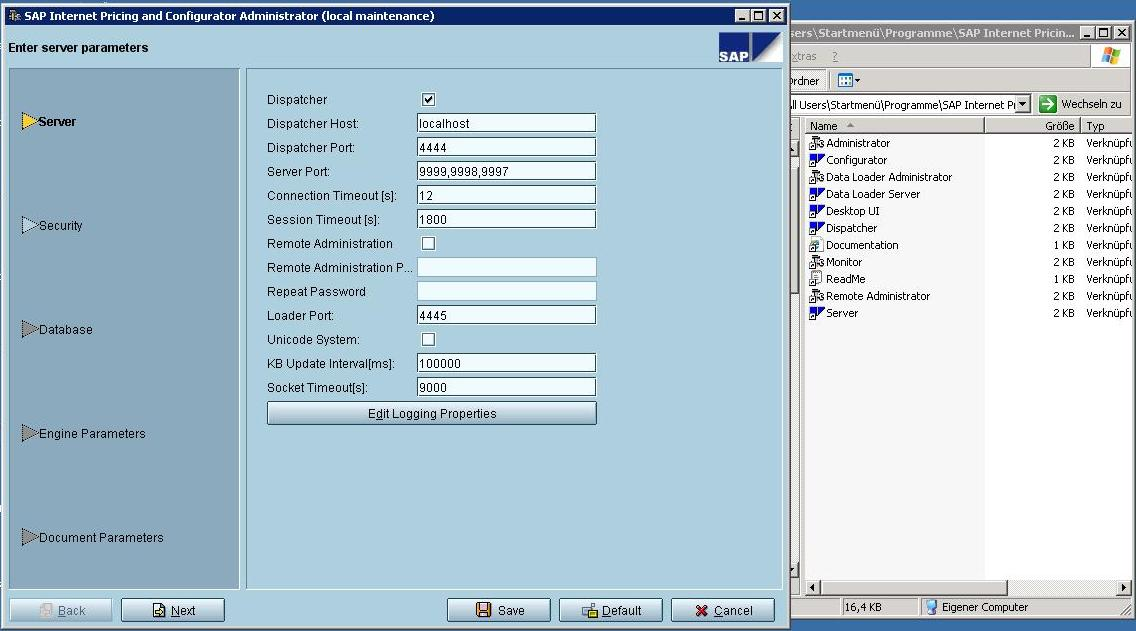1136x631 pixels.
Task: Select the Dispatcher shortcut icon
Action: pyautogui.click(x=816, y=228)
